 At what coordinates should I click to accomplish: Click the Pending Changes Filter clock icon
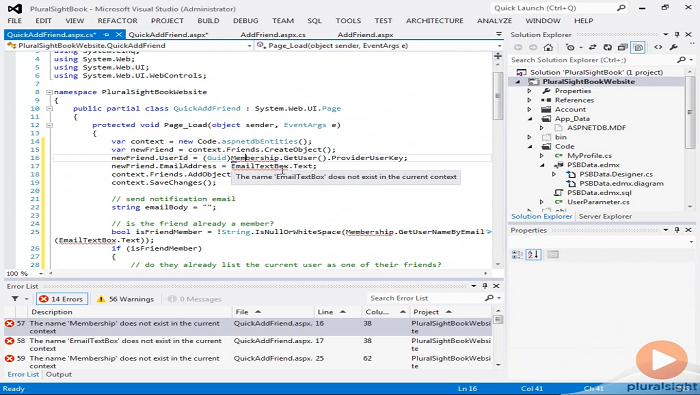571,47
